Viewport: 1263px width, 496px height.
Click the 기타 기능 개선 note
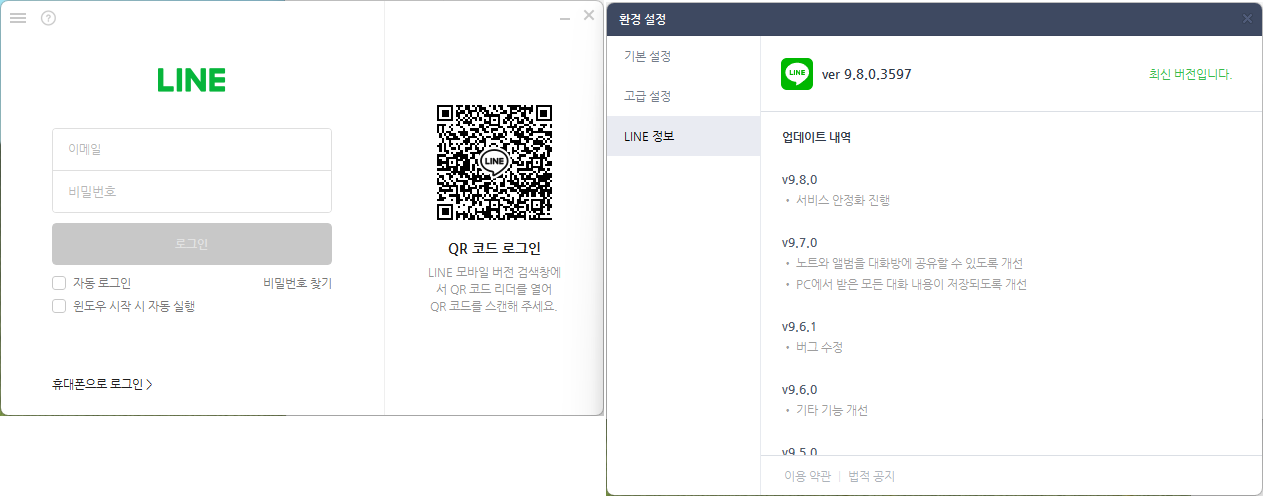[832, 410]
